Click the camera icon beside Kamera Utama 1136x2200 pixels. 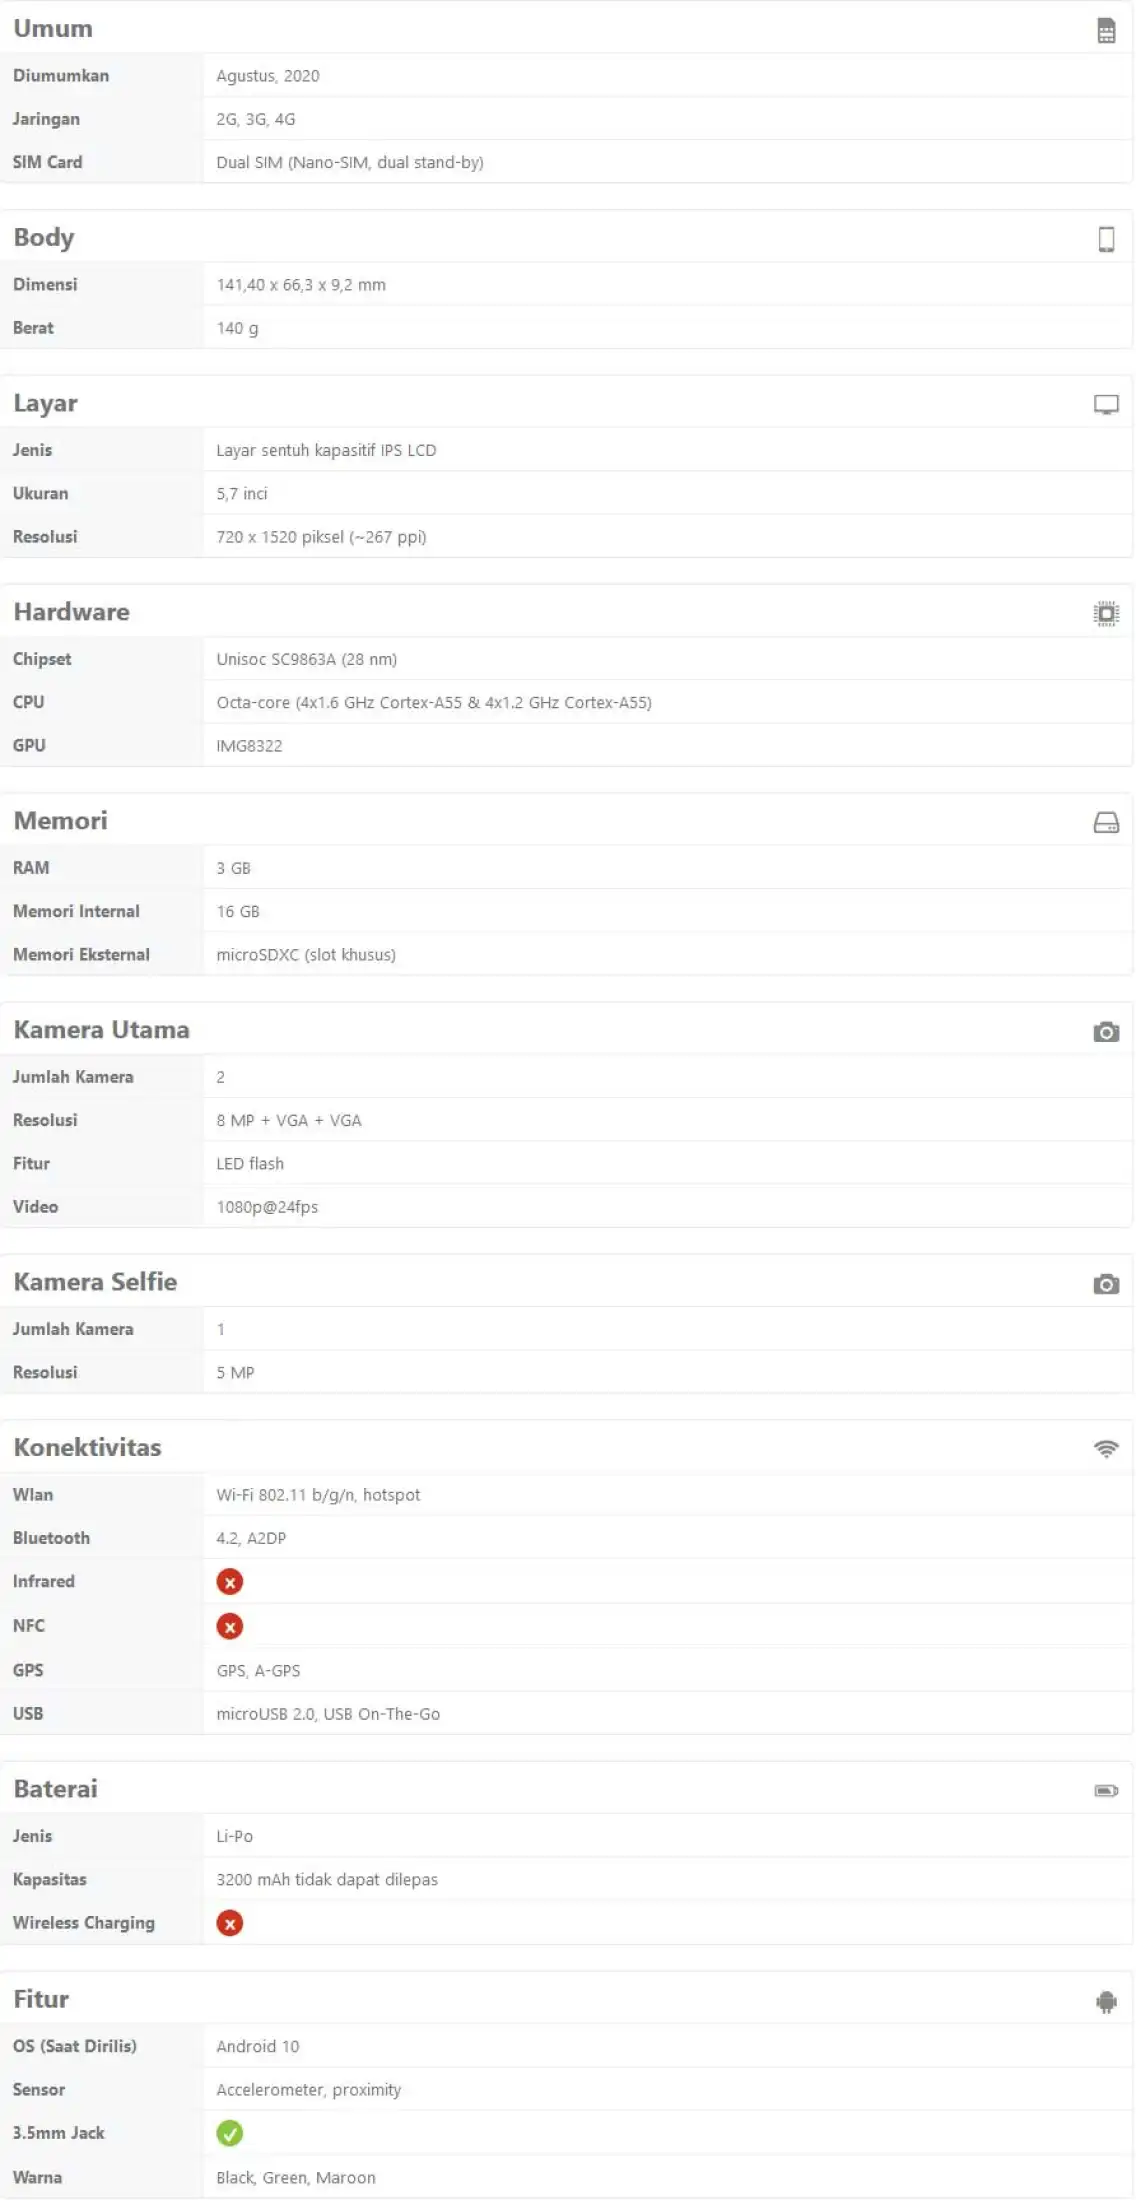pyautogui.click(x=1106, y=1032)
